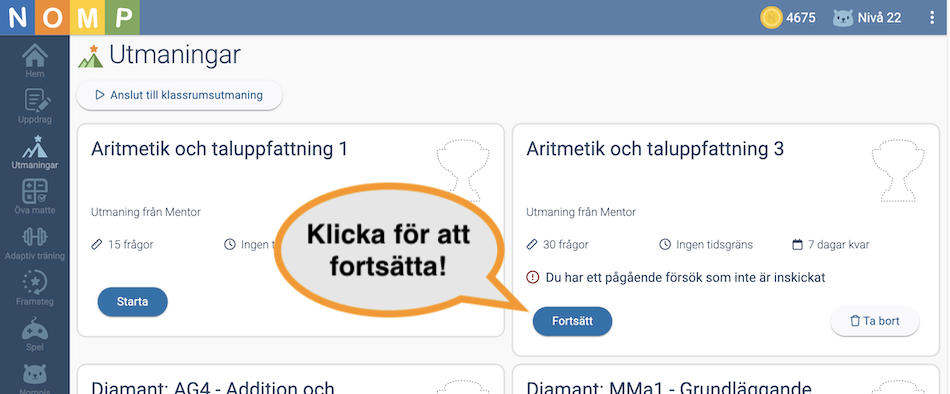The height and width of the screenshot is (394, 950).
Task: Open the three-dot menu at top right
Action: (x=932, y=18)
